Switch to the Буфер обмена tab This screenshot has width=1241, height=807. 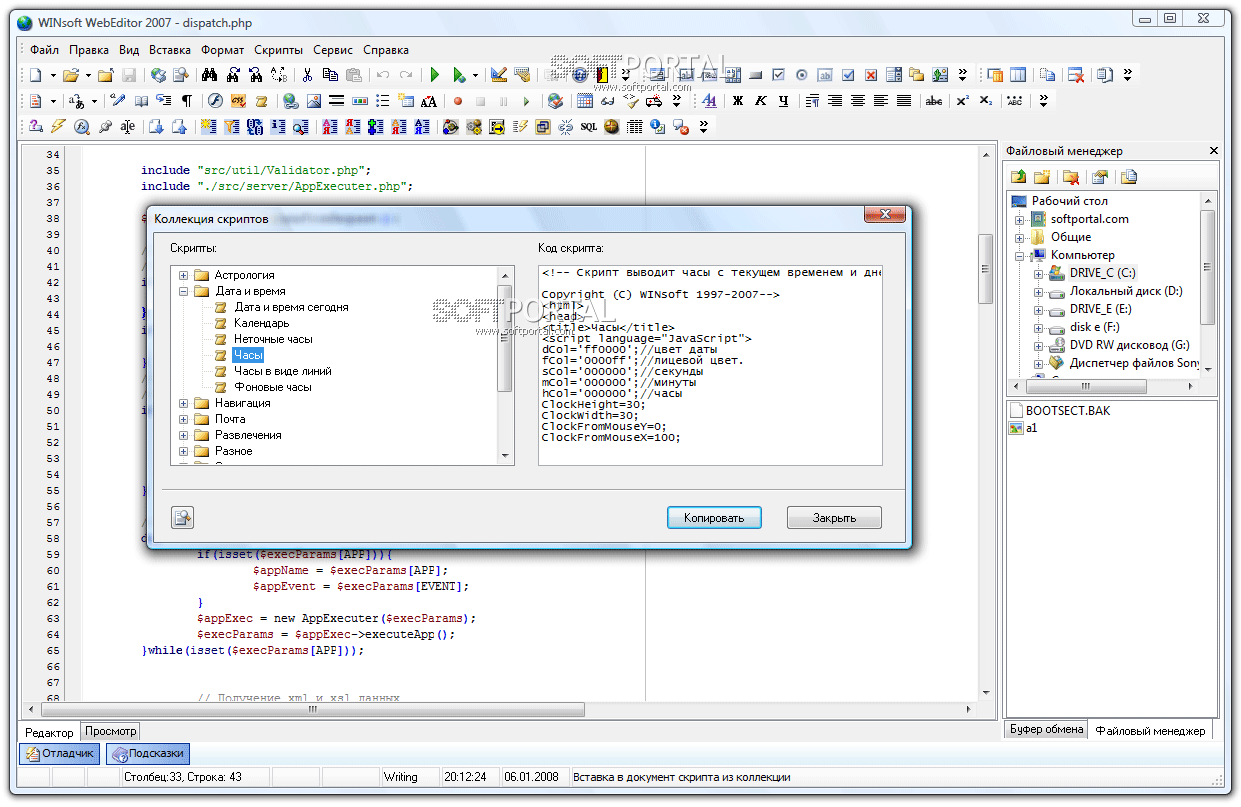point(1046,730)
